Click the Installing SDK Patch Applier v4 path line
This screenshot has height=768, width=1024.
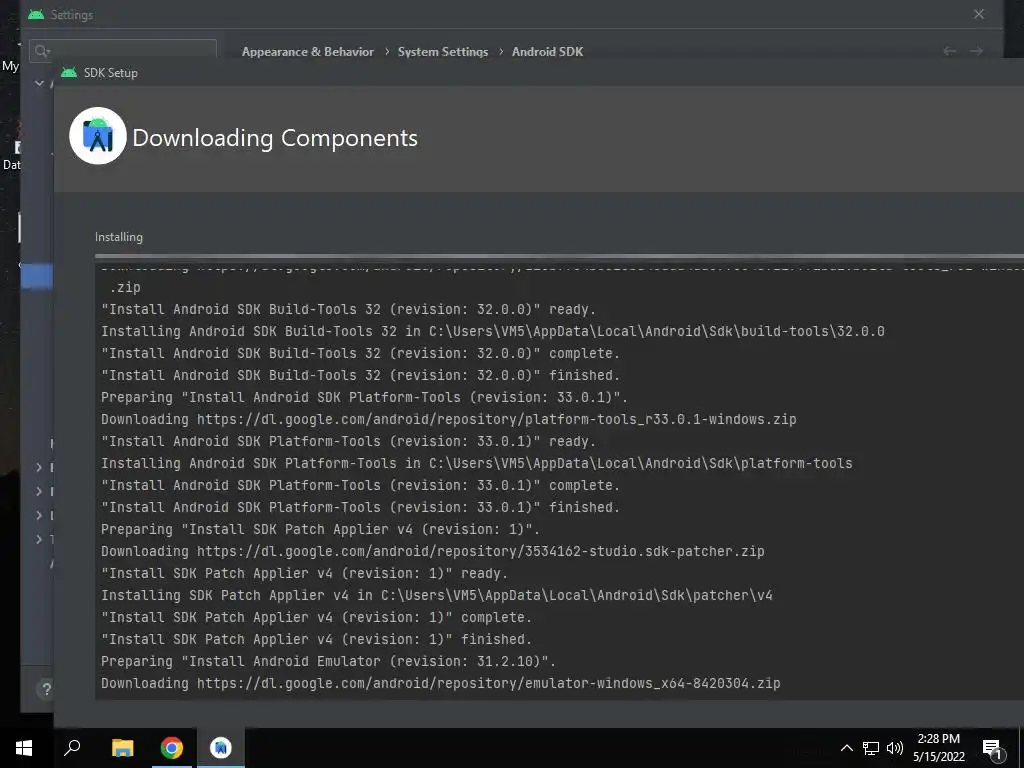click(437, 595)
